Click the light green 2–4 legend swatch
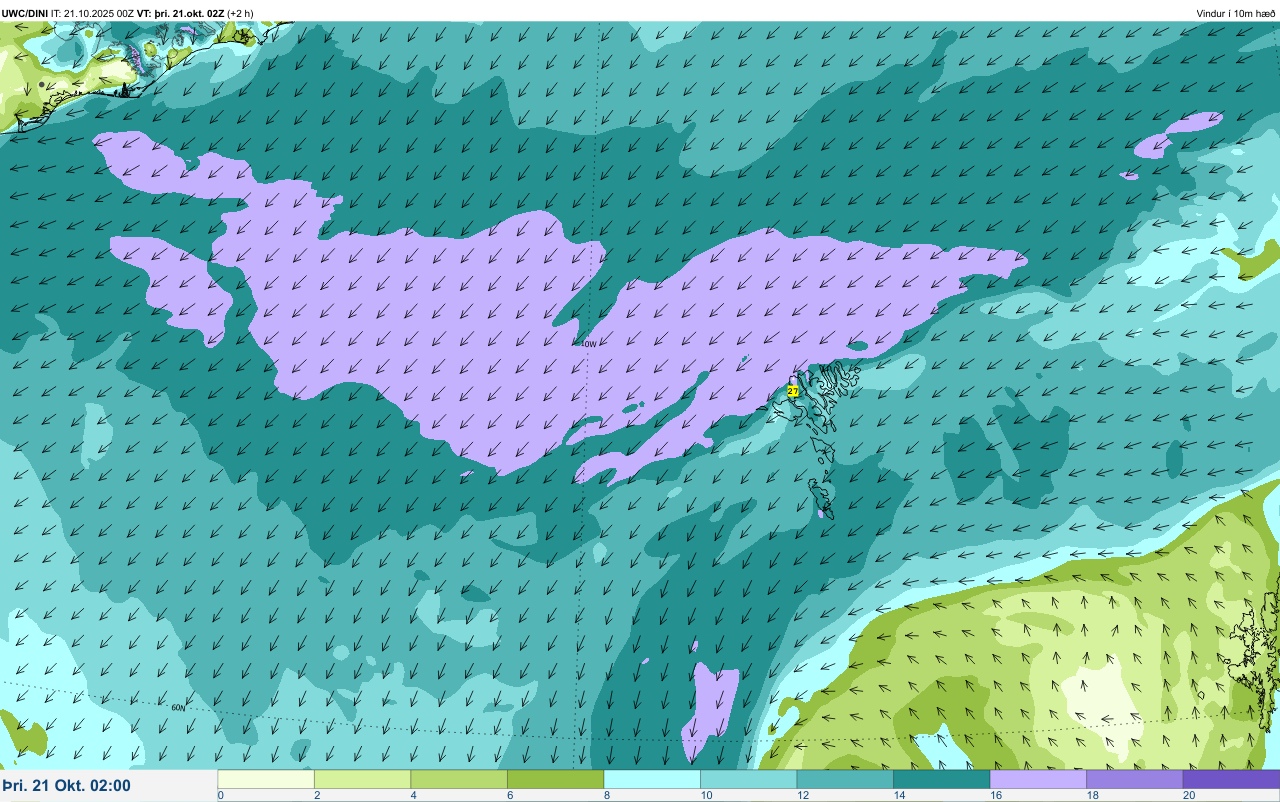Screen dimensions: 1280x802 pos(362,779)
